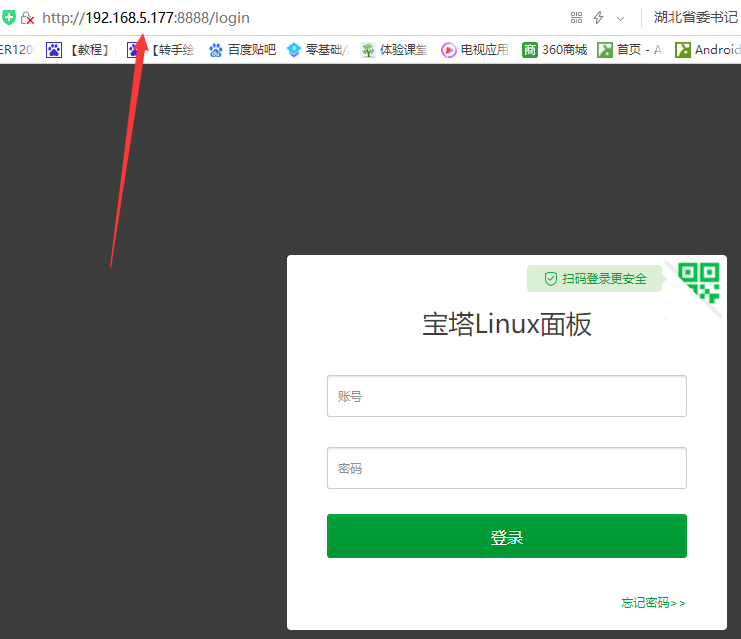Click the Baidu Tieba paw icon
This screenshot has width=741, height=639.
(x=215, y=50)
